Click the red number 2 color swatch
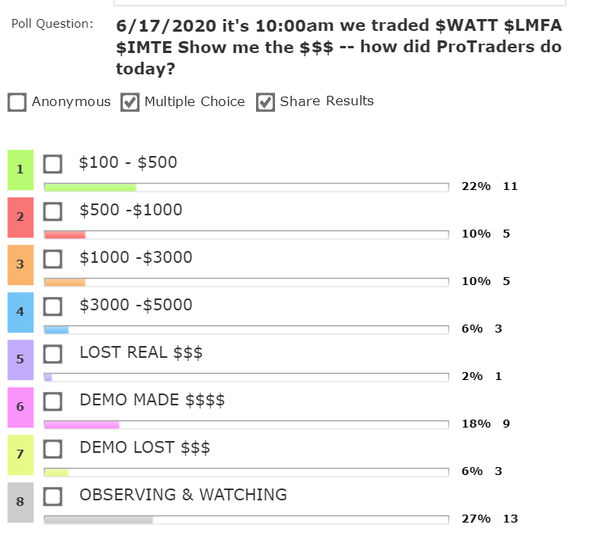Image resolution: width=600 pixels, height=555 pixels. pyautogui.click(x=20, y=217)
